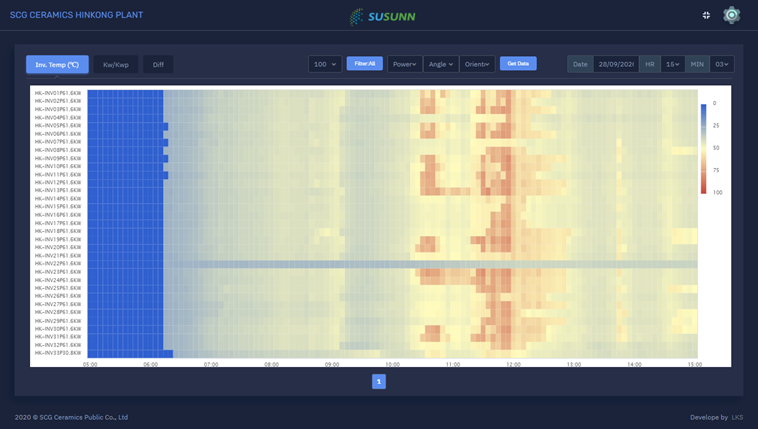Click the SCG CERAMICS HINKONG PLANT title
The width and height of the screenshot is (758, 429).
tap(76, 15)
